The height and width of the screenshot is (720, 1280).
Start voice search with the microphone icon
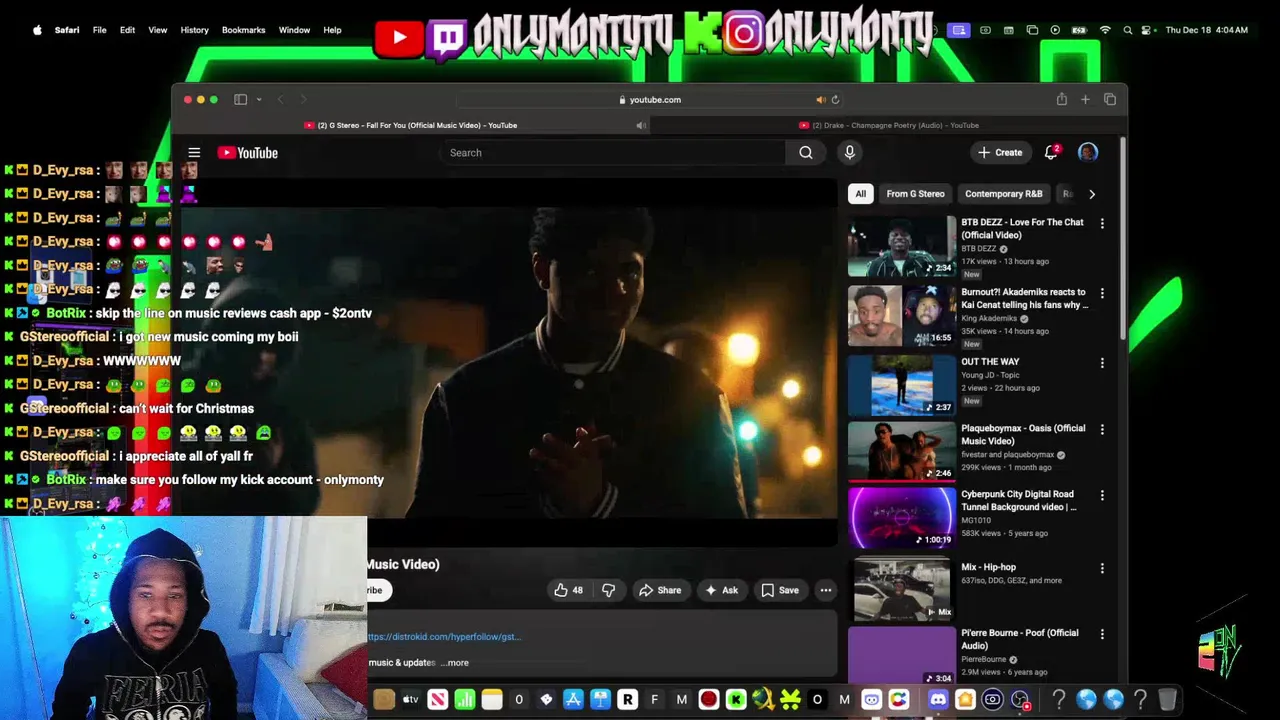[x=849, y=152]
